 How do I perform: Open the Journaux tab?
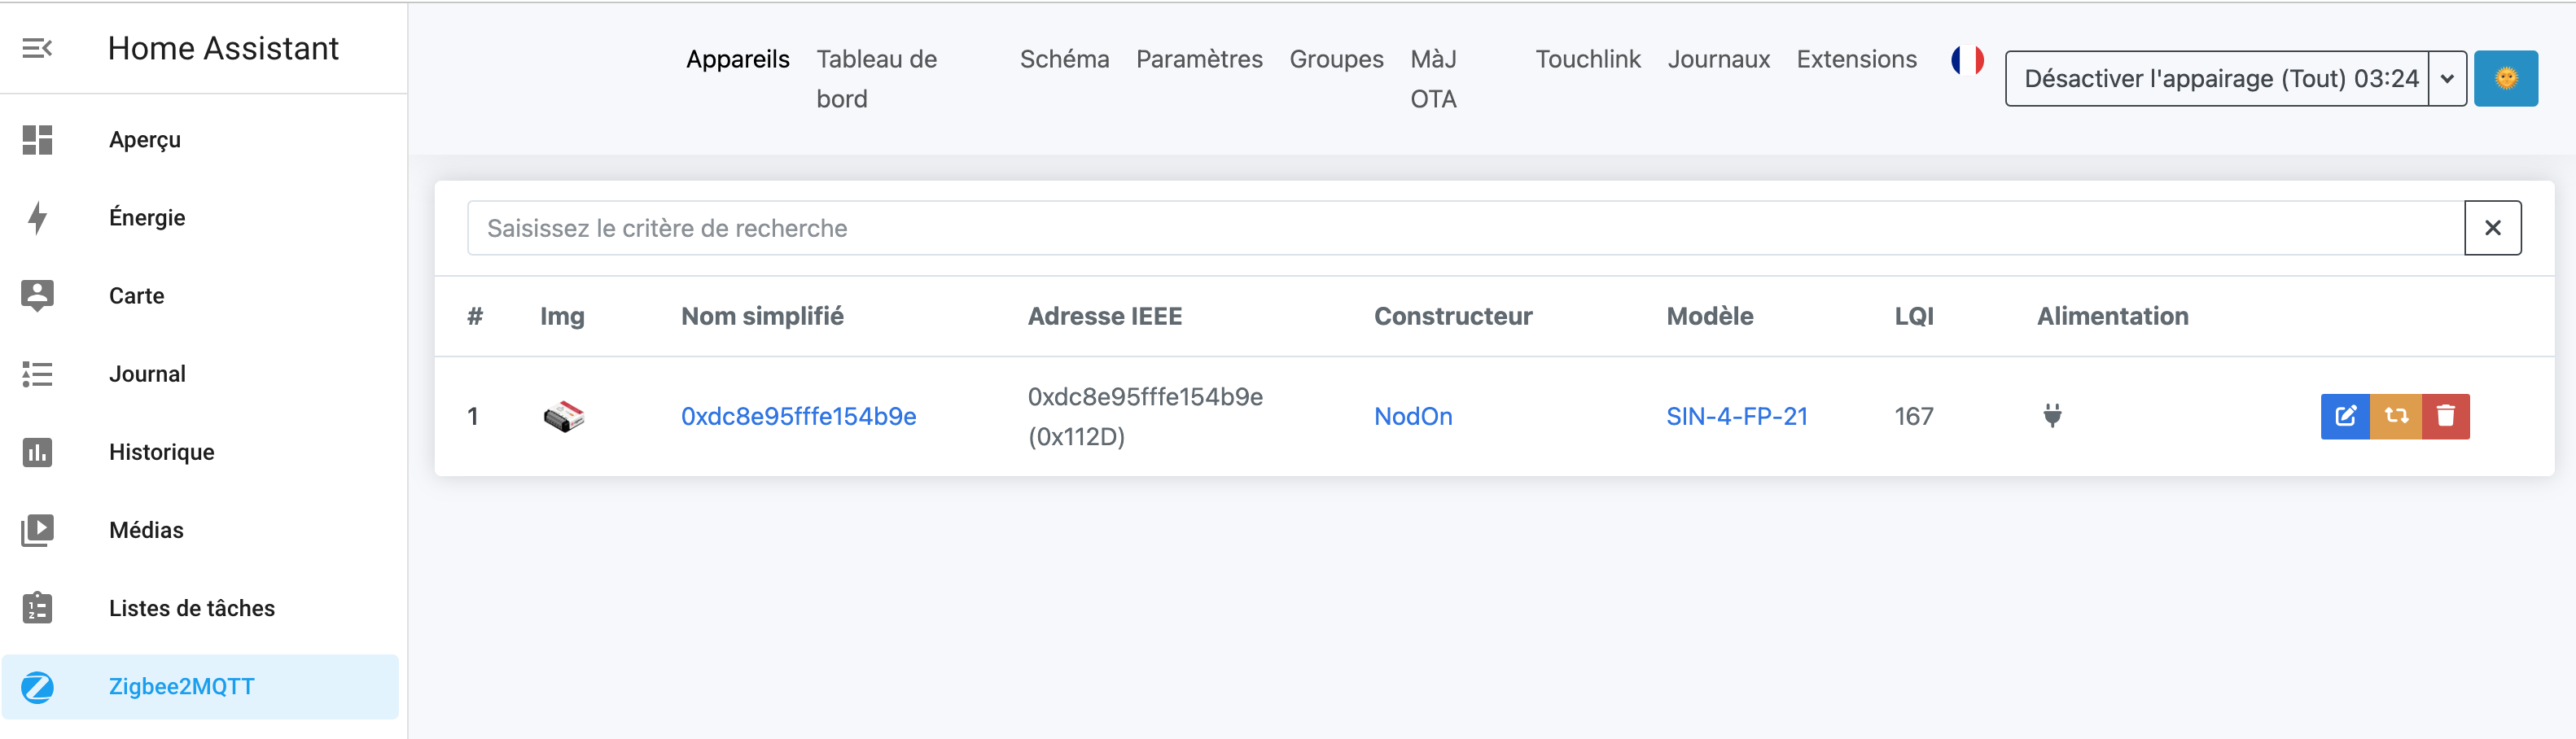(x=1718, y=59)
